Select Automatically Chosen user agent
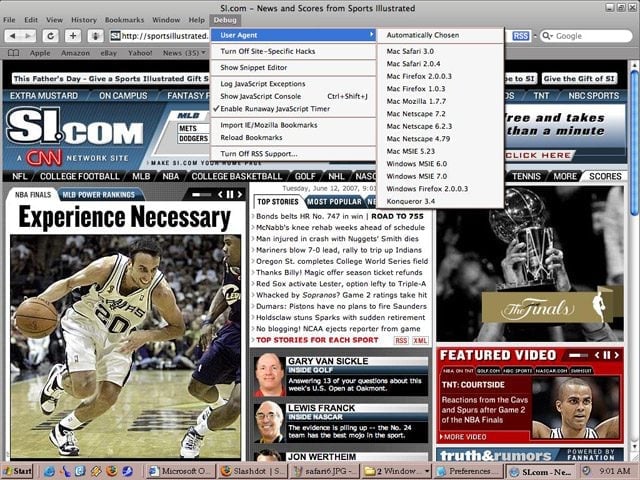 (x=440, y=35)
